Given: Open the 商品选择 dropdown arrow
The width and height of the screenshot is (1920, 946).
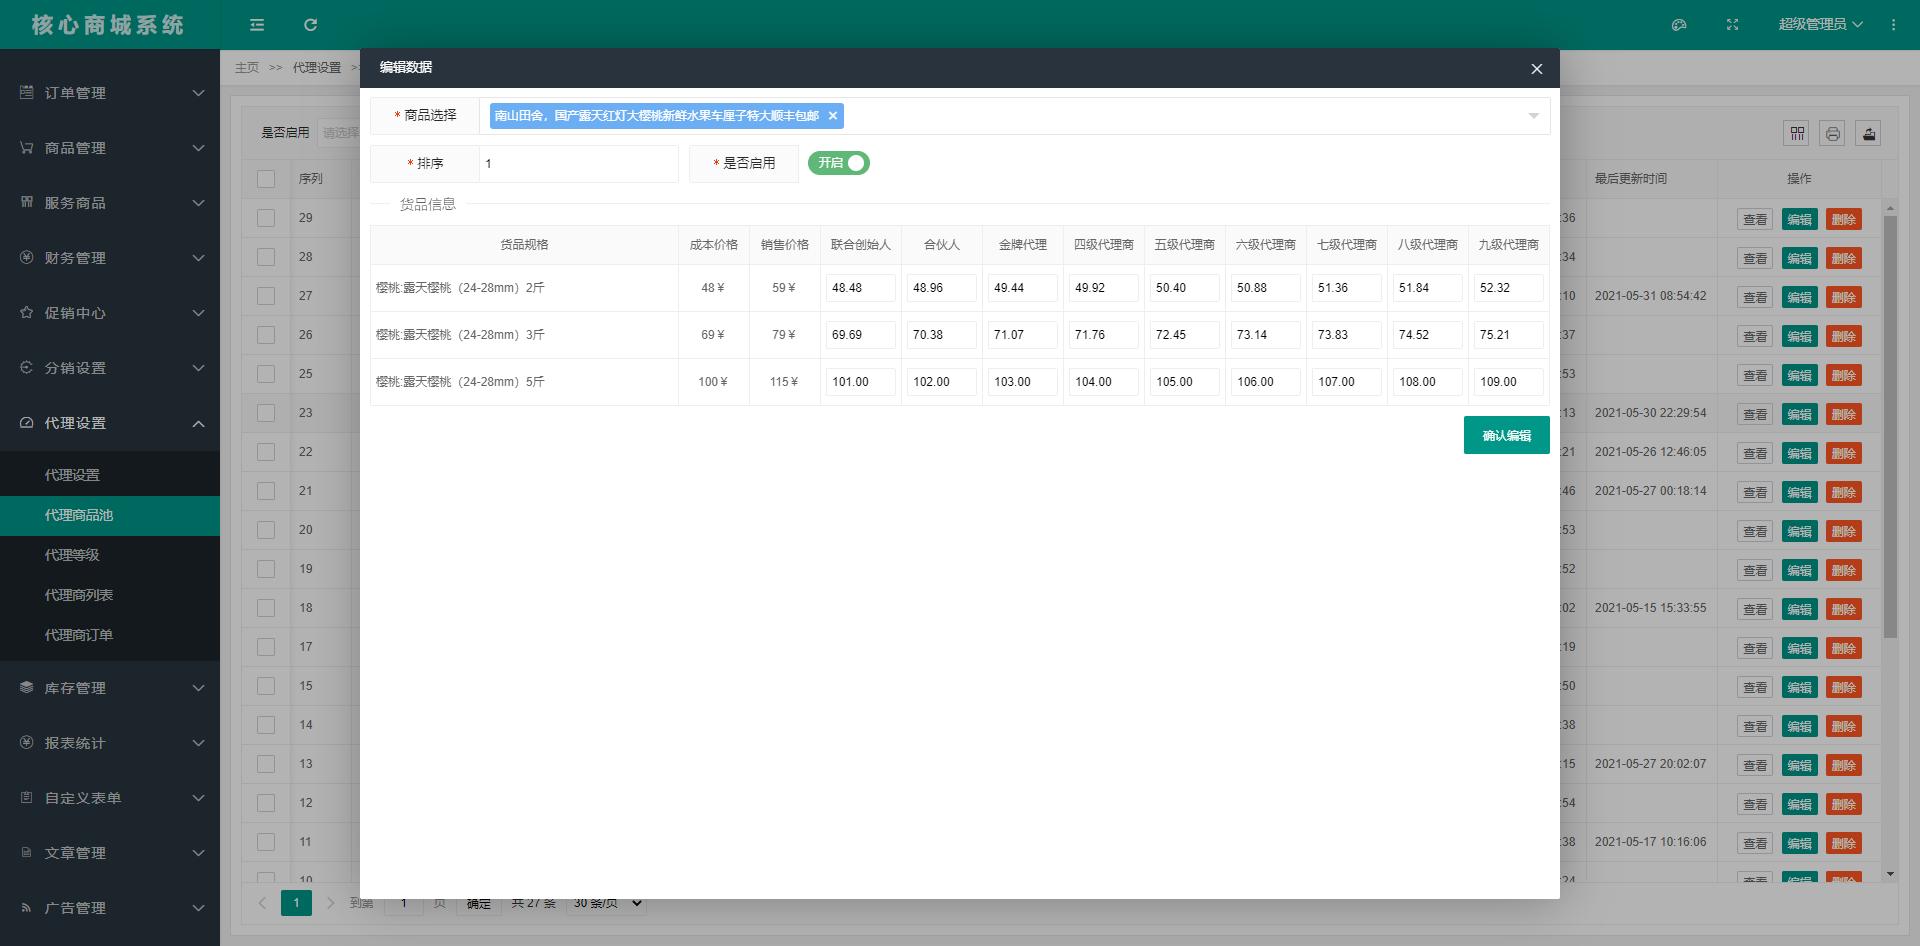Looking at the screenshot, I should [x=1533, y=116].
